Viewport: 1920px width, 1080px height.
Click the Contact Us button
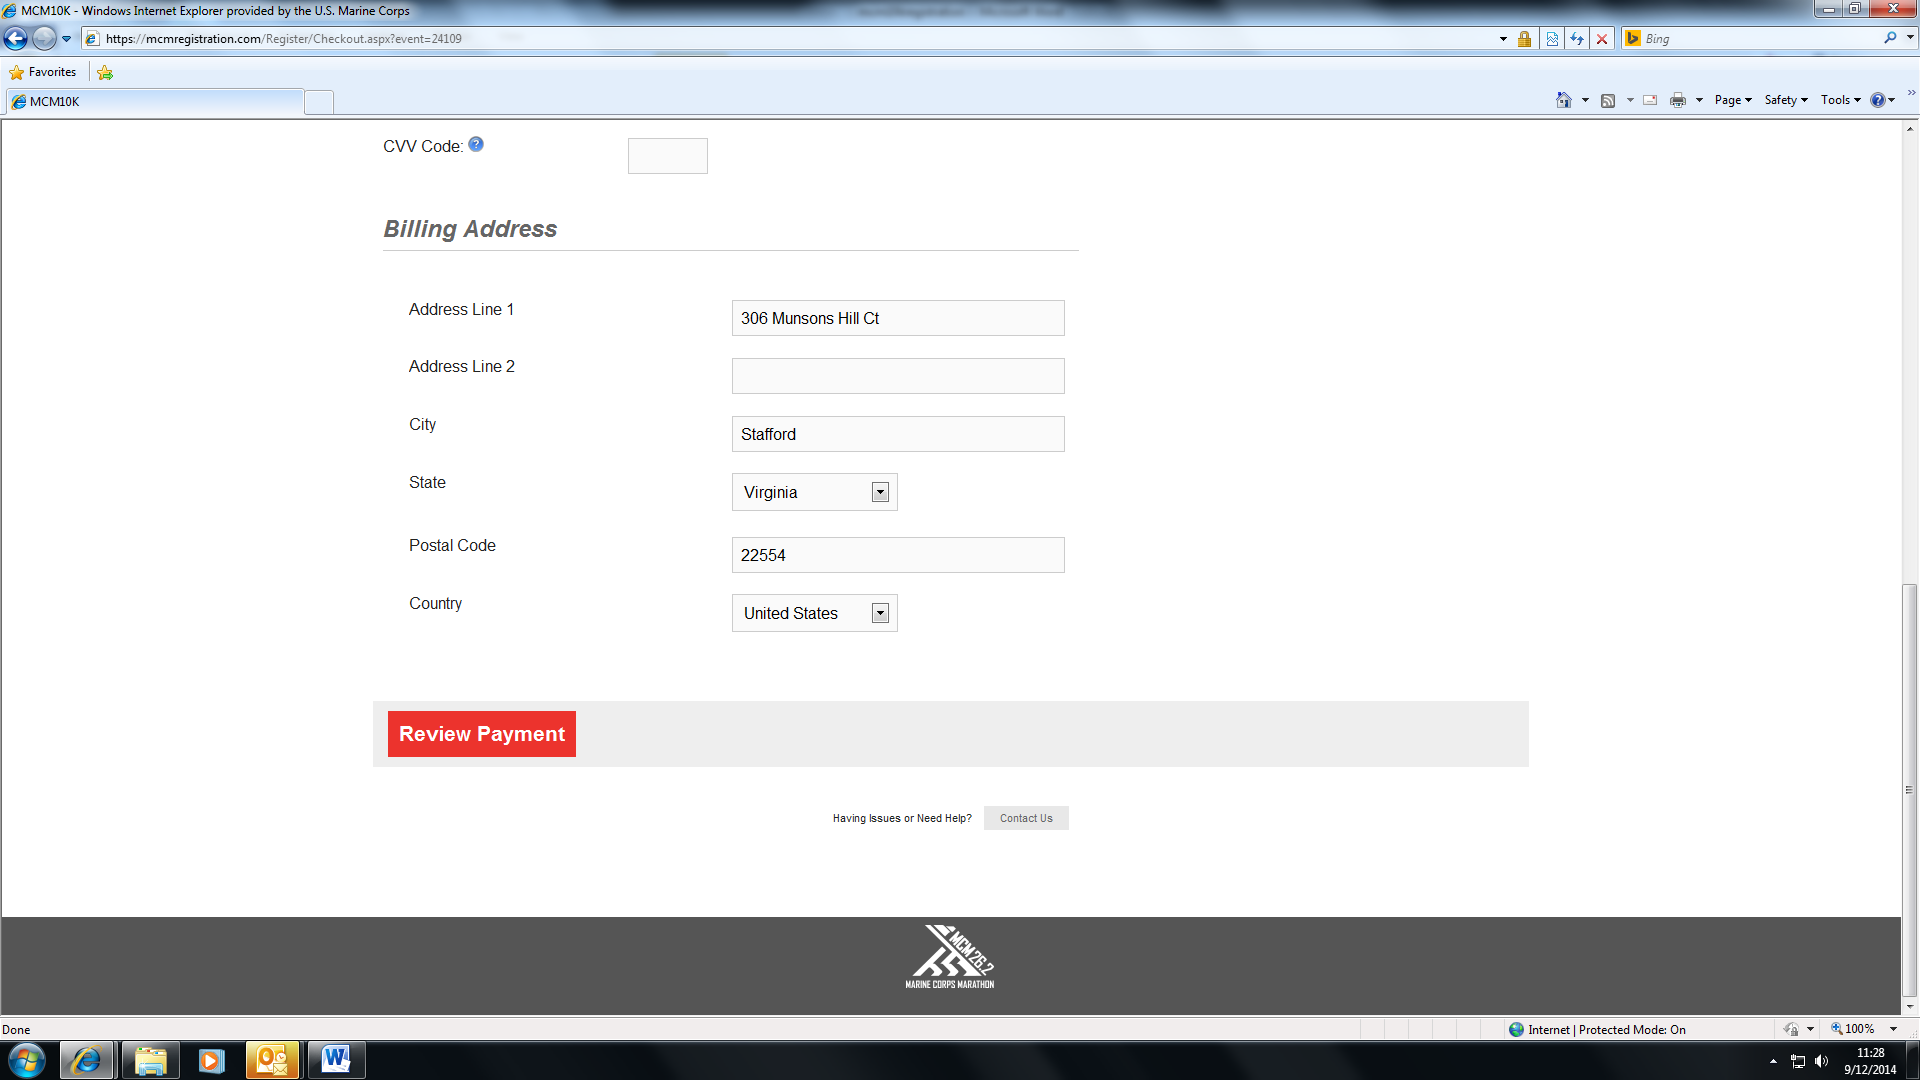tap(1026, 818)
